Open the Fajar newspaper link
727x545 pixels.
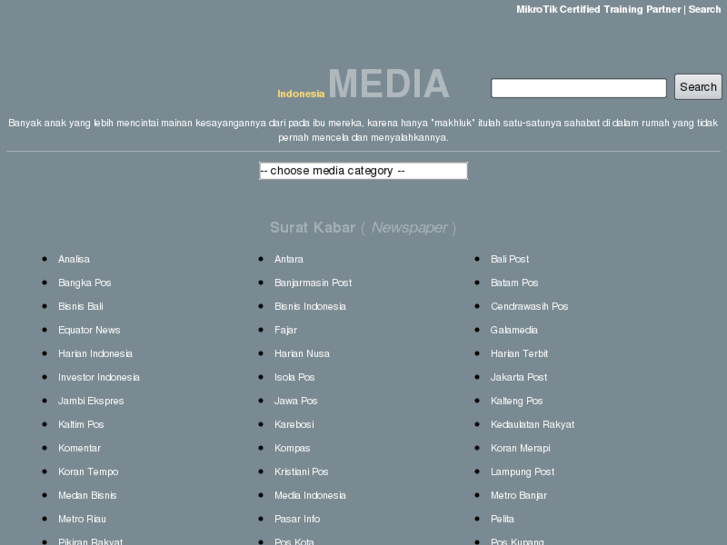tap(286, 330)
